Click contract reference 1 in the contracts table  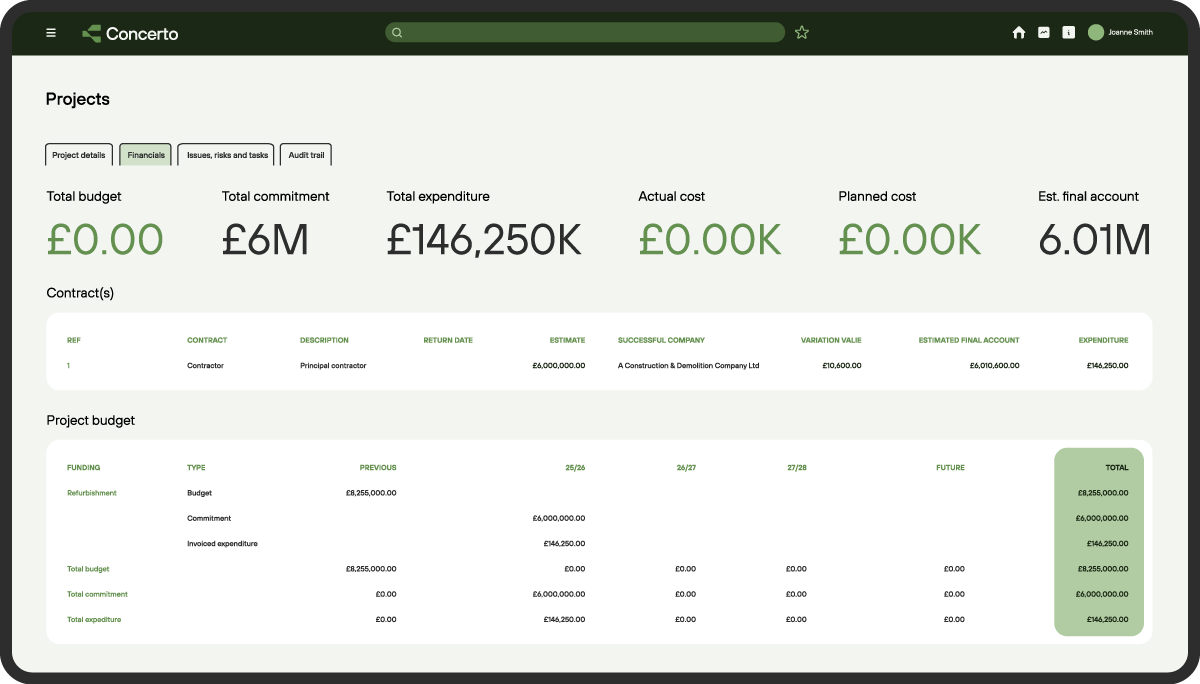pyautogui.click(x=68, y=365)
